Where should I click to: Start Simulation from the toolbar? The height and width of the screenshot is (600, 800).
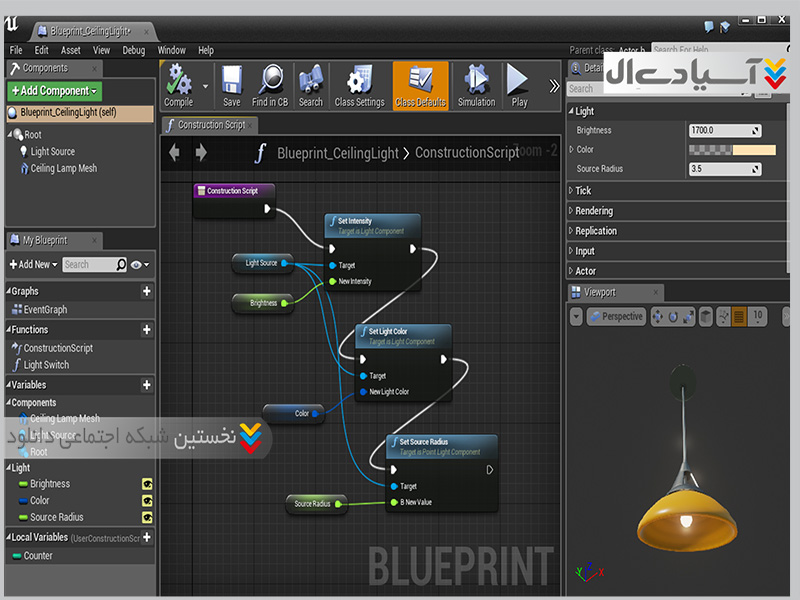[476, 81]
